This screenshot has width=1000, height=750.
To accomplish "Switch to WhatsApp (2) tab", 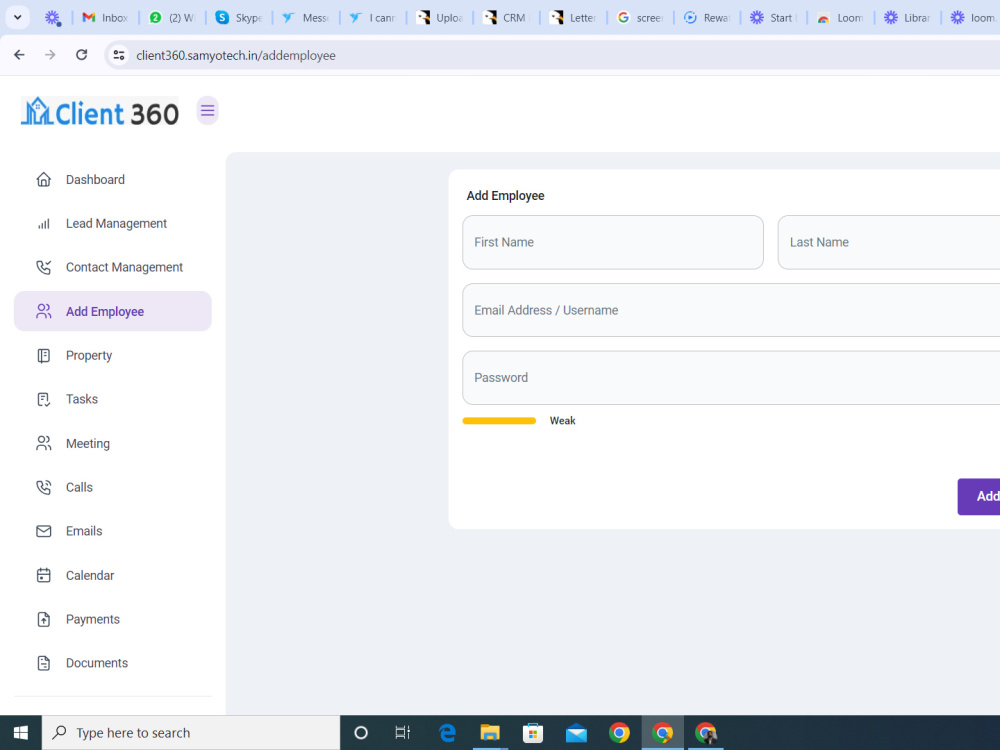I will 172,18.
